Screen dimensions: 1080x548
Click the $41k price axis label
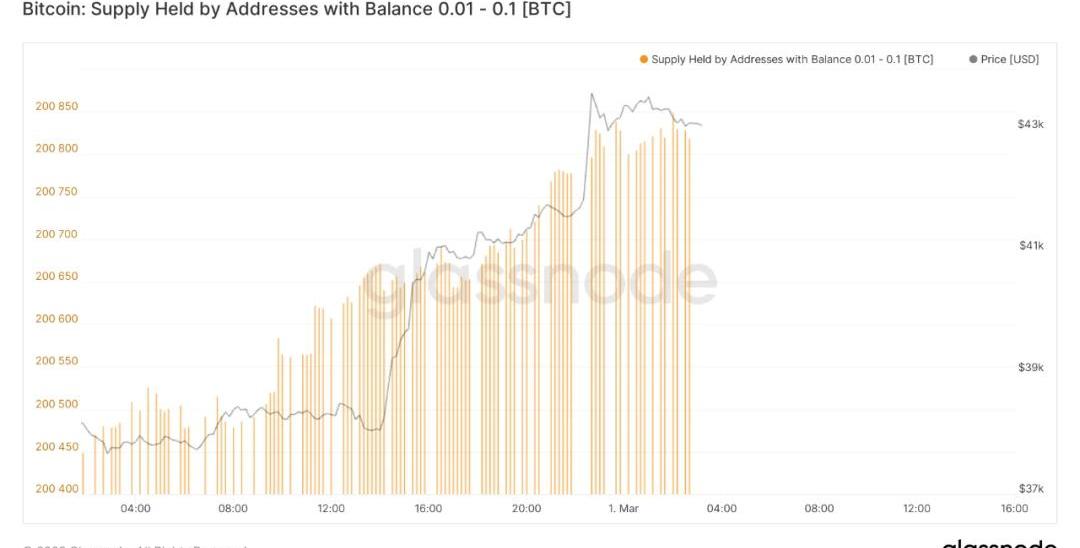(1031, 246)
